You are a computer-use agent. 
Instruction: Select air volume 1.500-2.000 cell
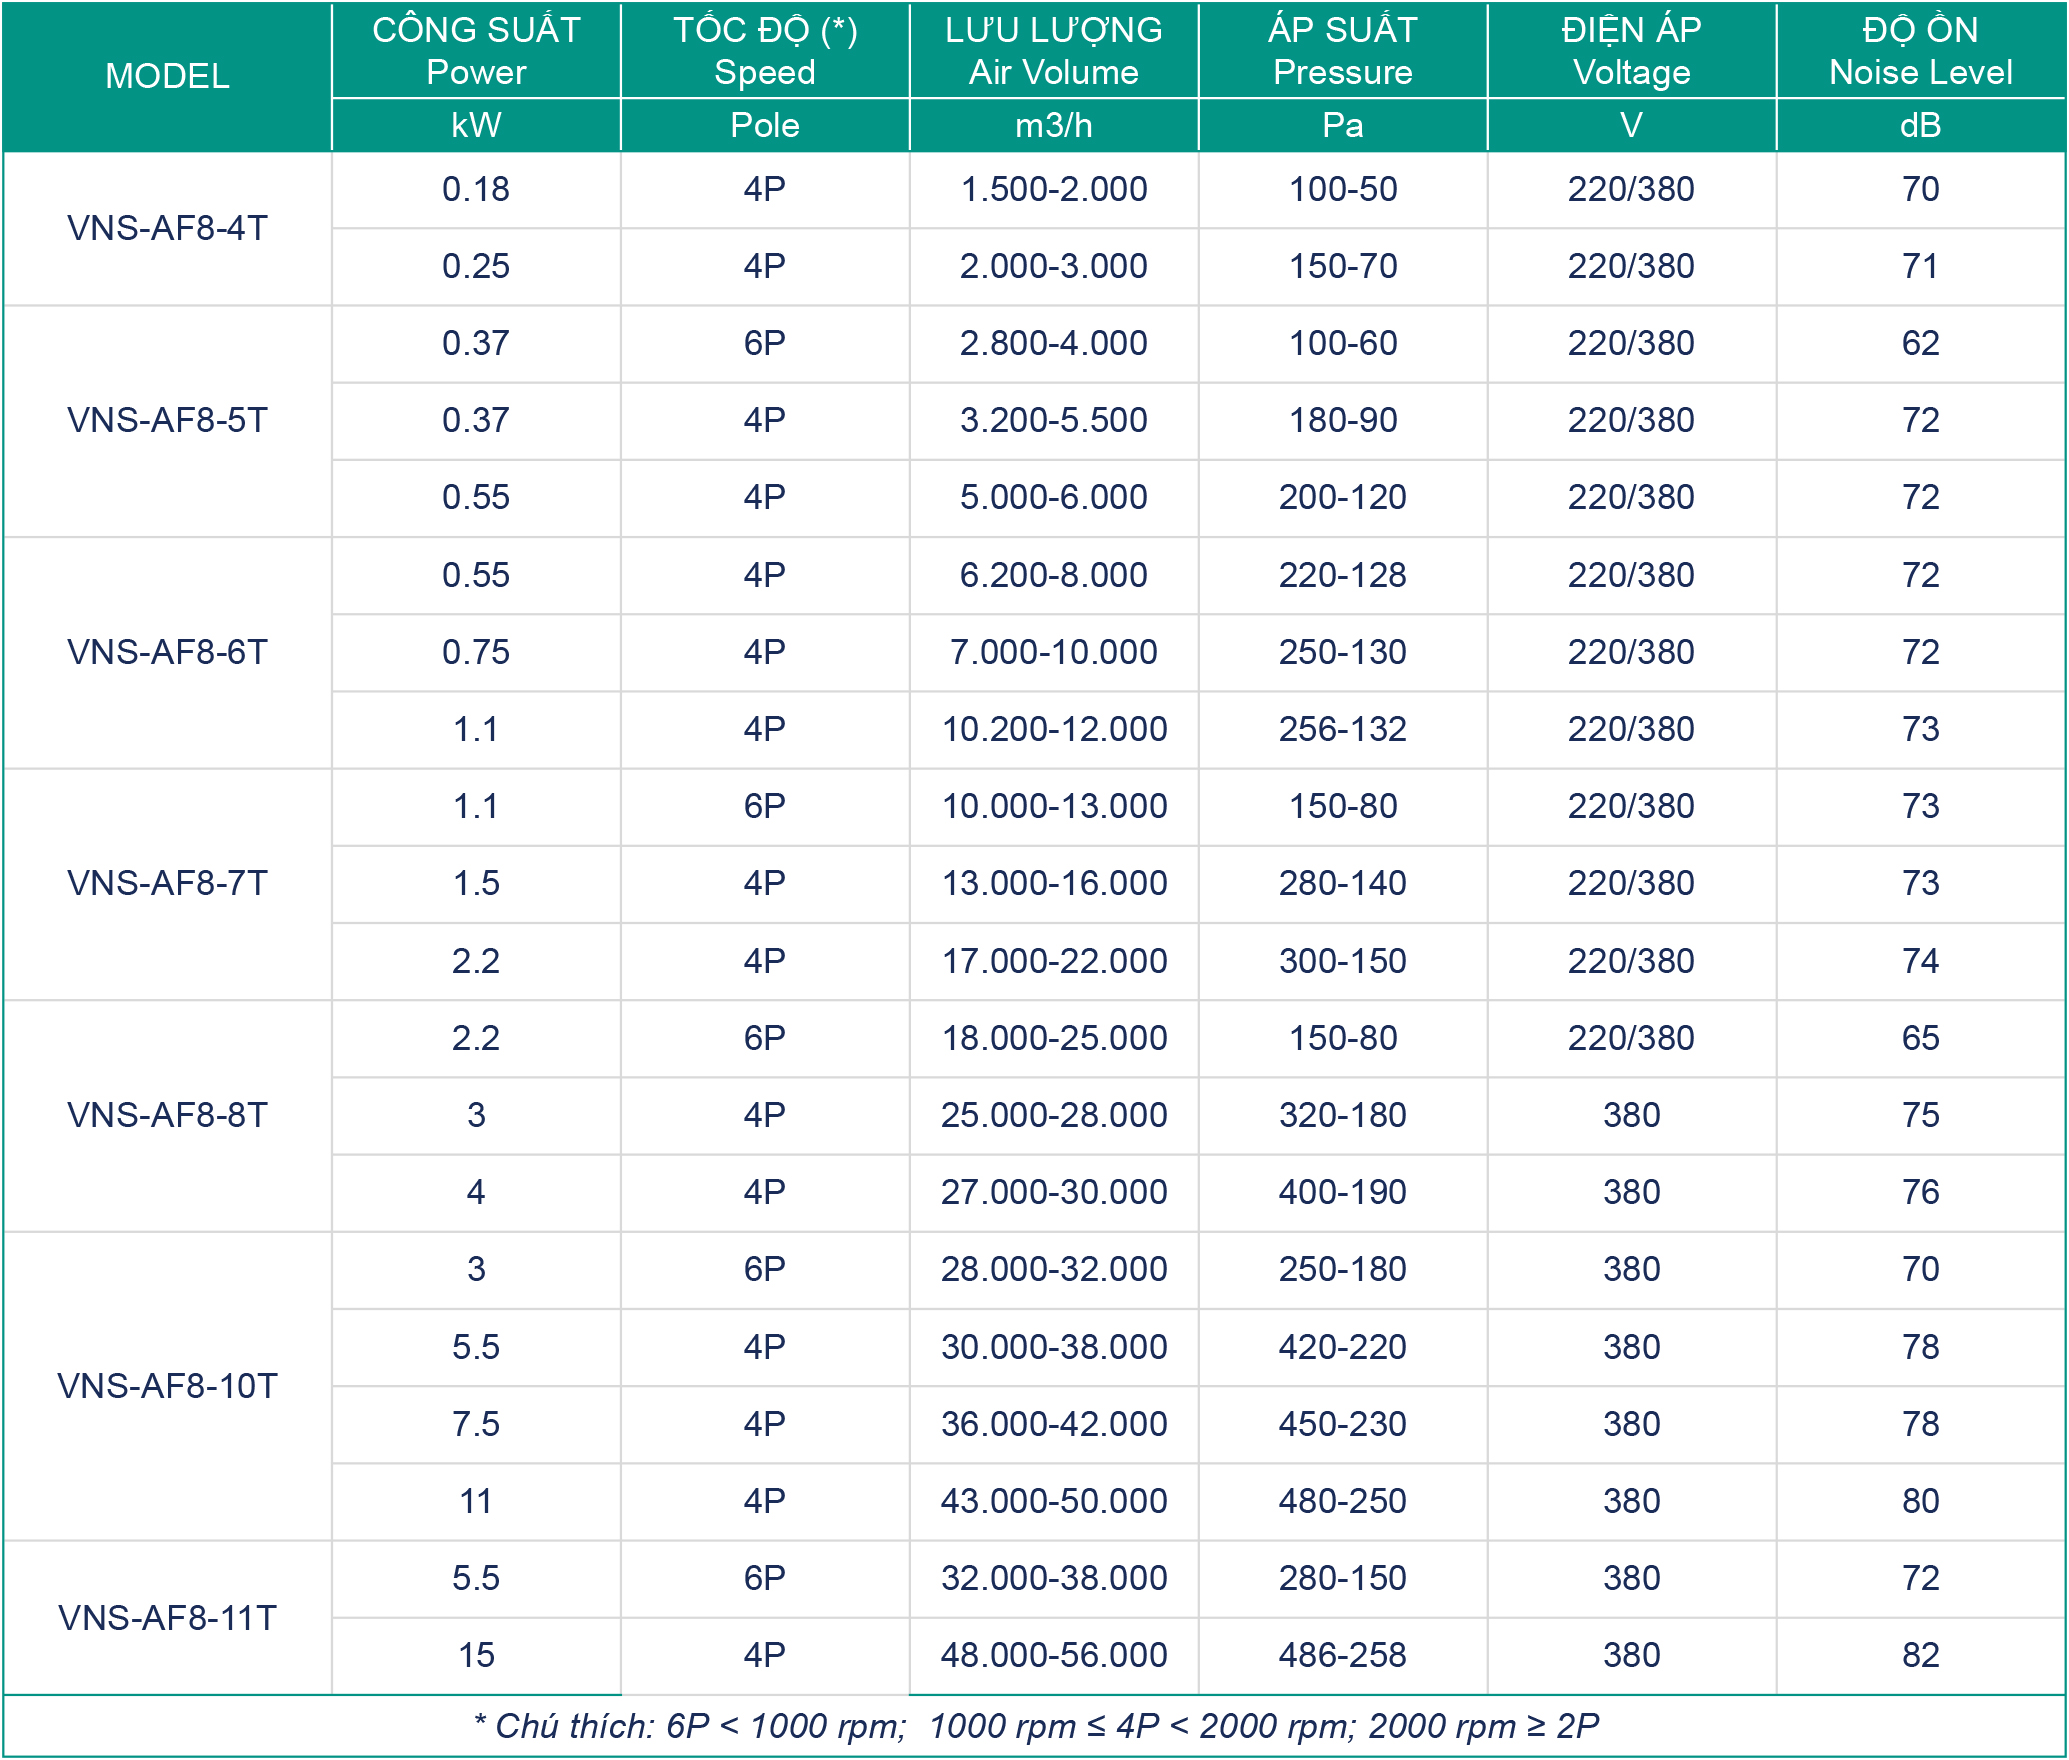(x=1054, y=189)
